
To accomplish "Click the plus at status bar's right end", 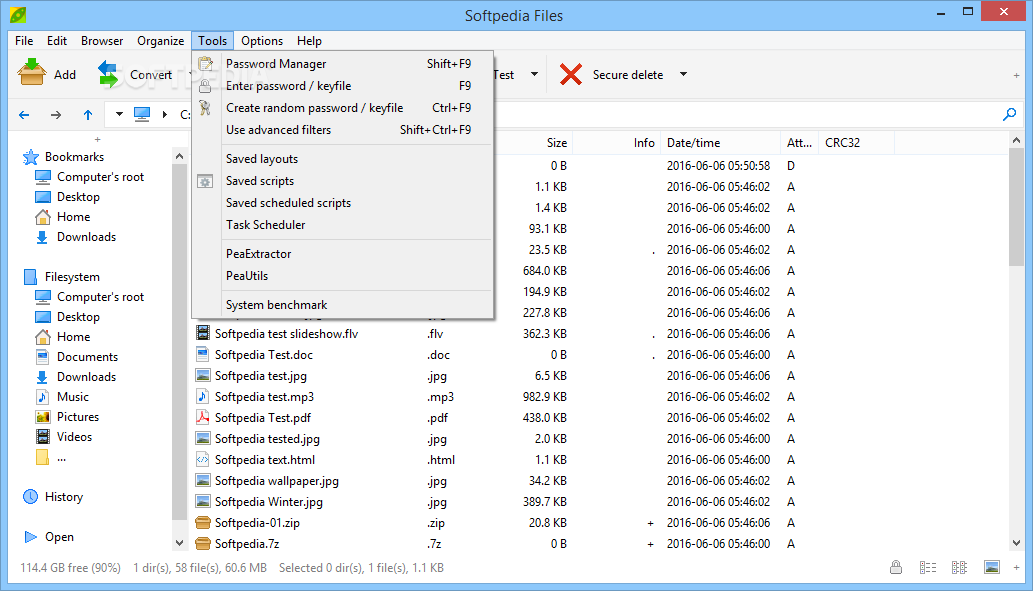I will click(1016, 567).
